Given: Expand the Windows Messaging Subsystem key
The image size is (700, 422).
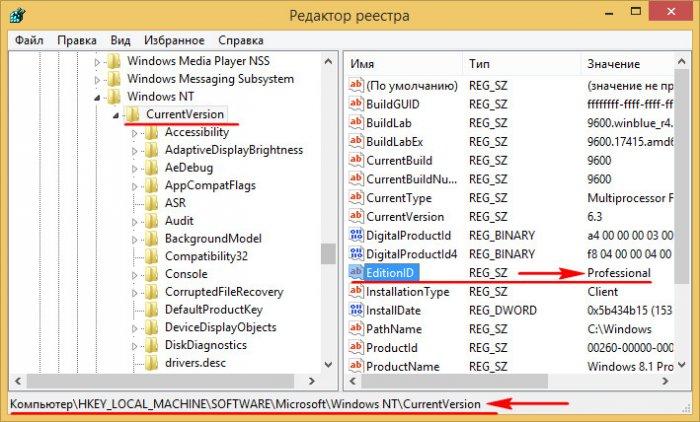Looking at the screenshot, I should click(97, 80).
